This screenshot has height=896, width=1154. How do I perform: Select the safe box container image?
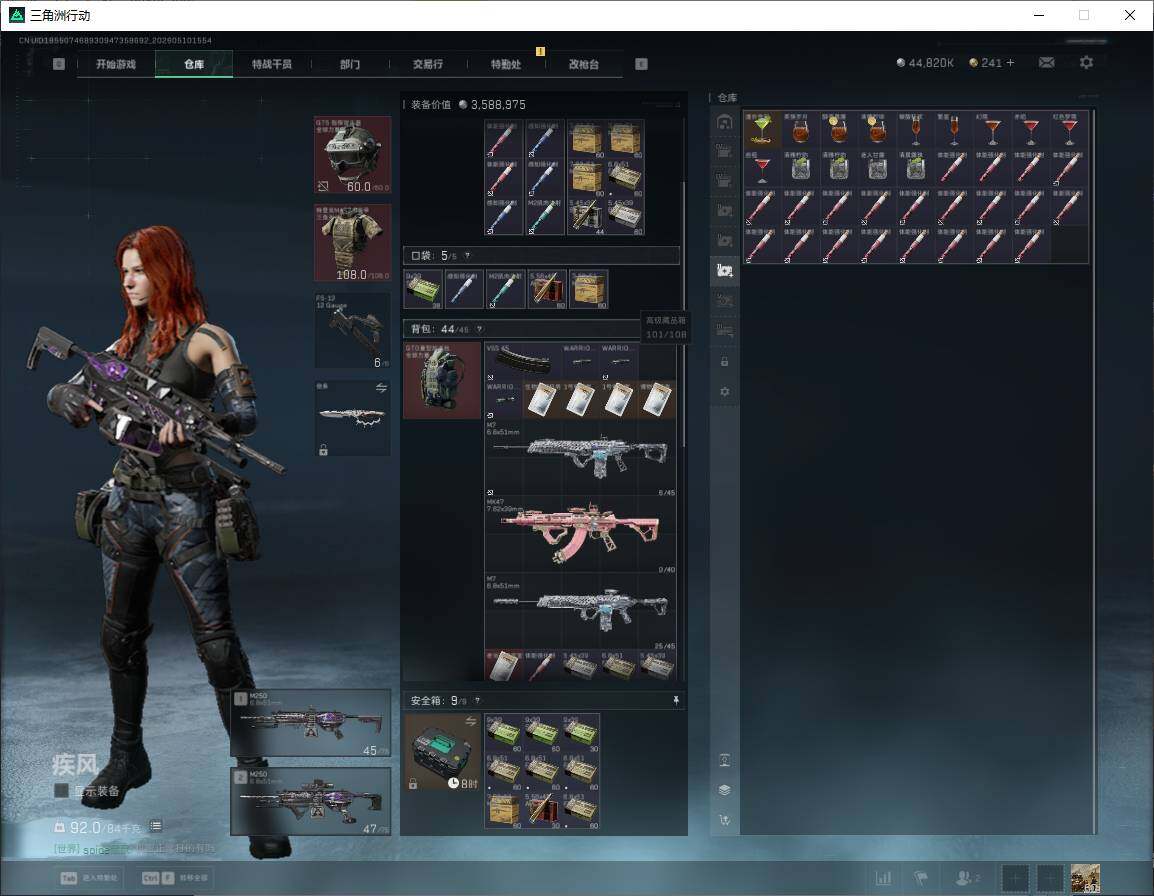(442, 752)
